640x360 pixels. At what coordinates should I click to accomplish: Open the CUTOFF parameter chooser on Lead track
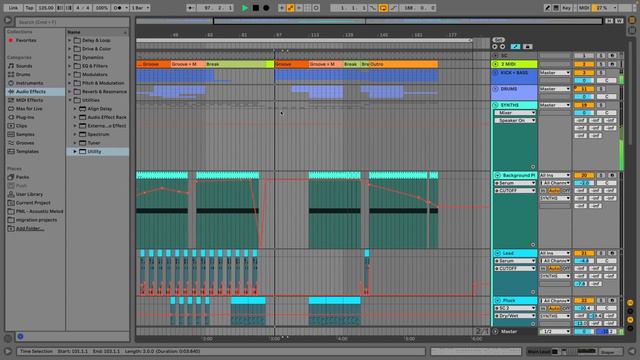click(515, 269)
